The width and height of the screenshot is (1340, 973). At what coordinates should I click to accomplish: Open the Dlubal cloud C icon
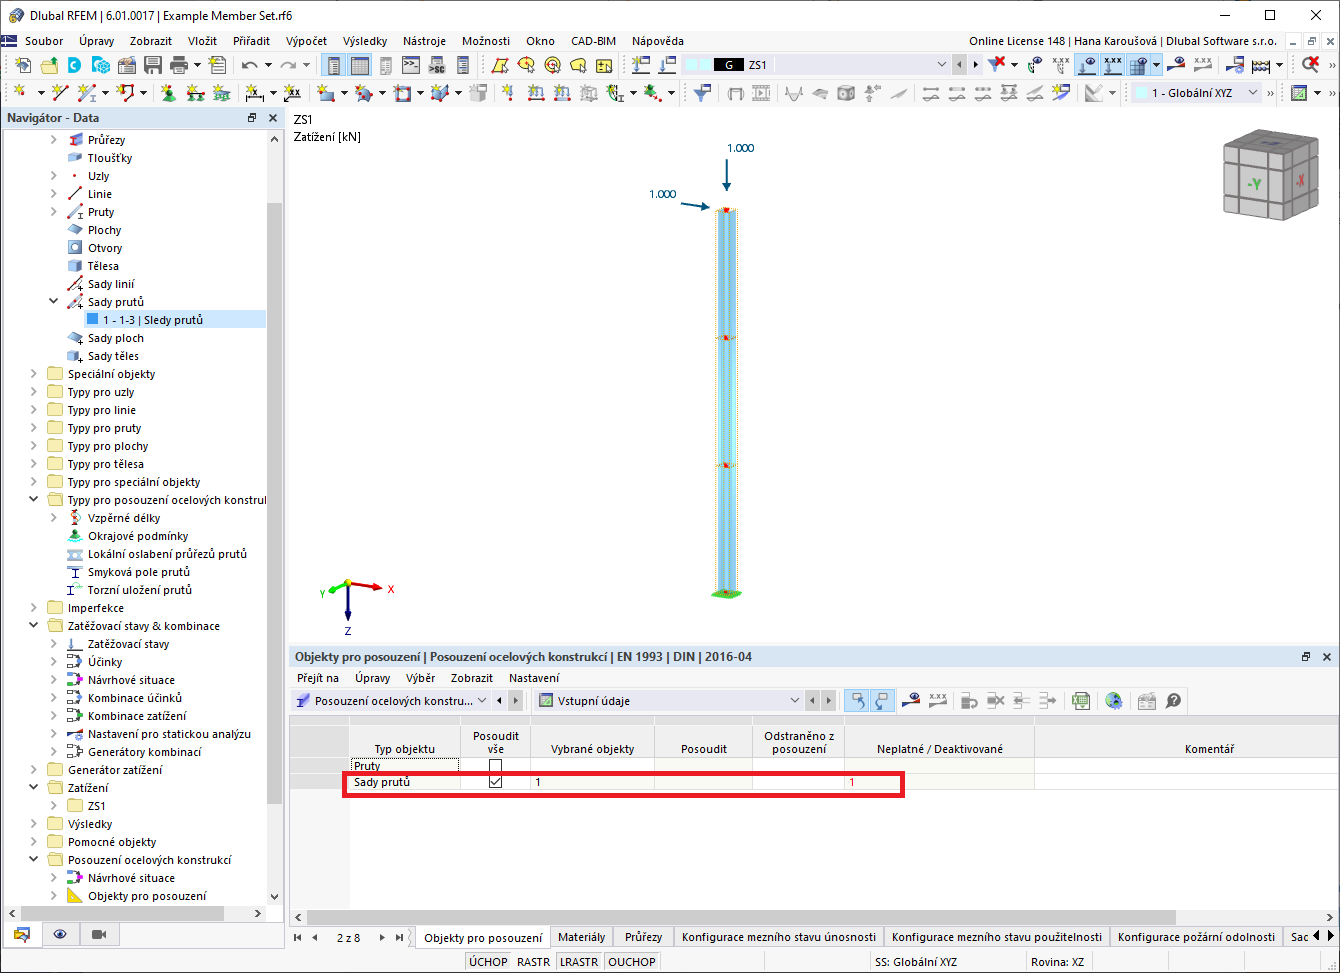click(75, 65)
